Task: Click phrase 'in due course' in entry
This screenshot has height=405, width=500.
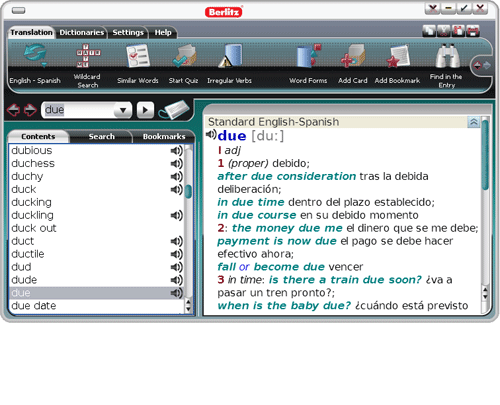Action: (x=257, y=215)
